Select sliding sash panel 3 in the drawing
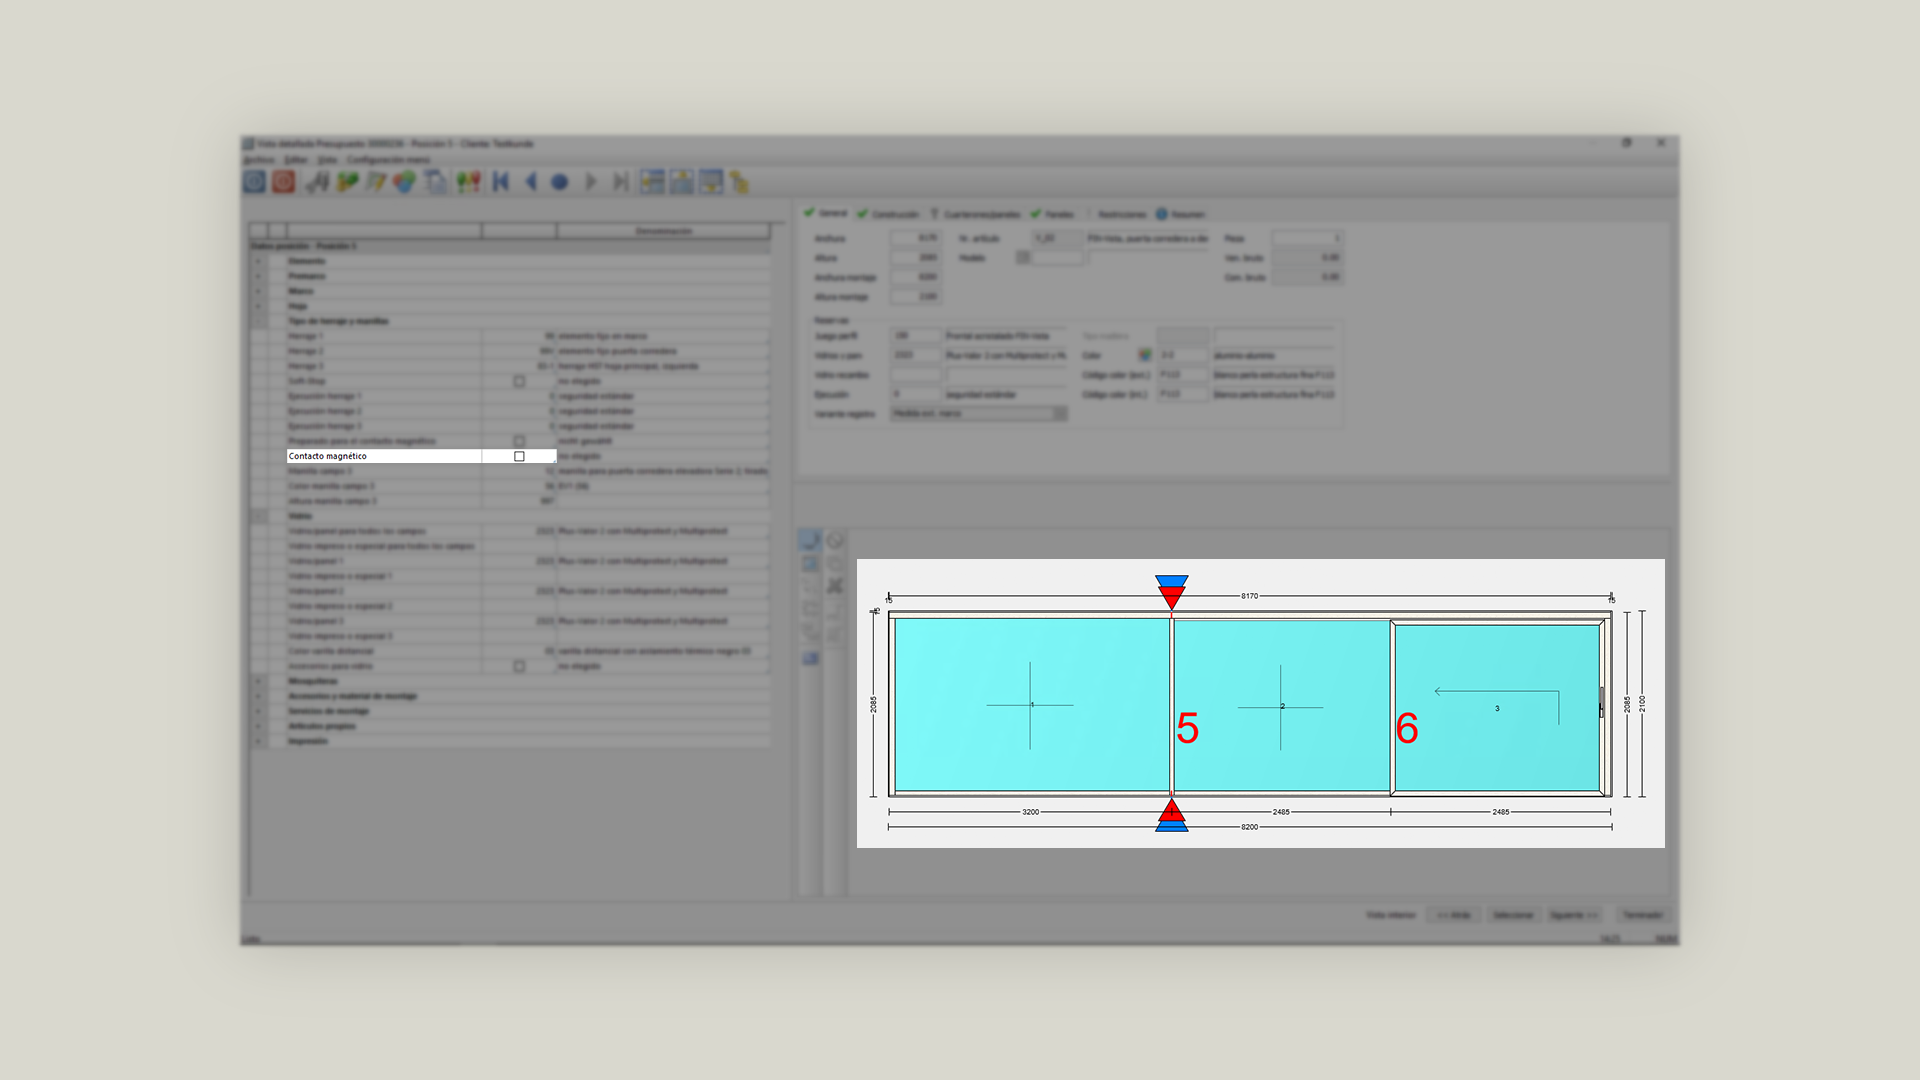The height and width of the screenshot is (1080, 1920). click(x=1497, y=708)
